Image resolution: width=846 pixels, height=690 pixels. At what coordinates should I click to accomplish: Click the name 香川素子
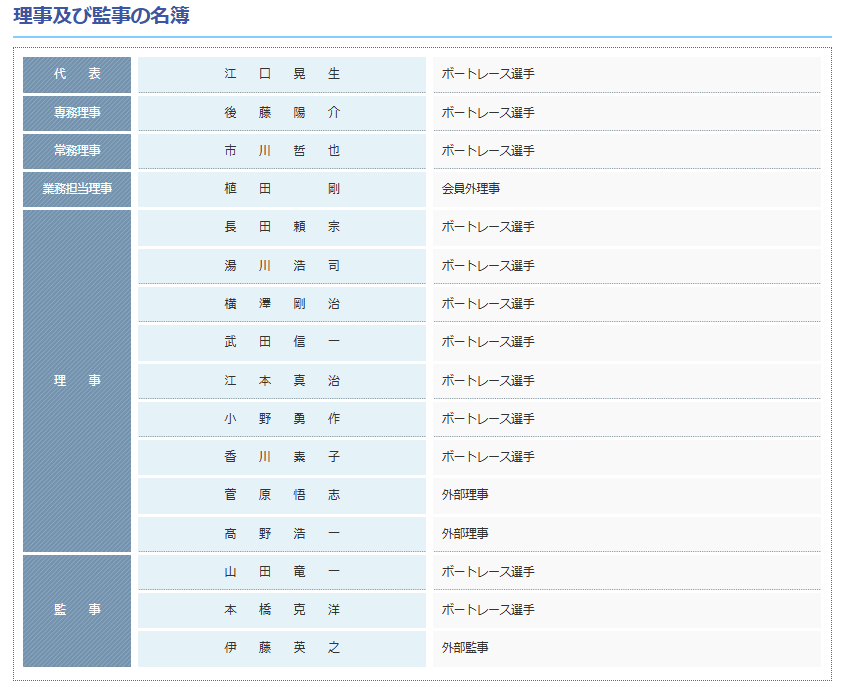coord(282,457)
